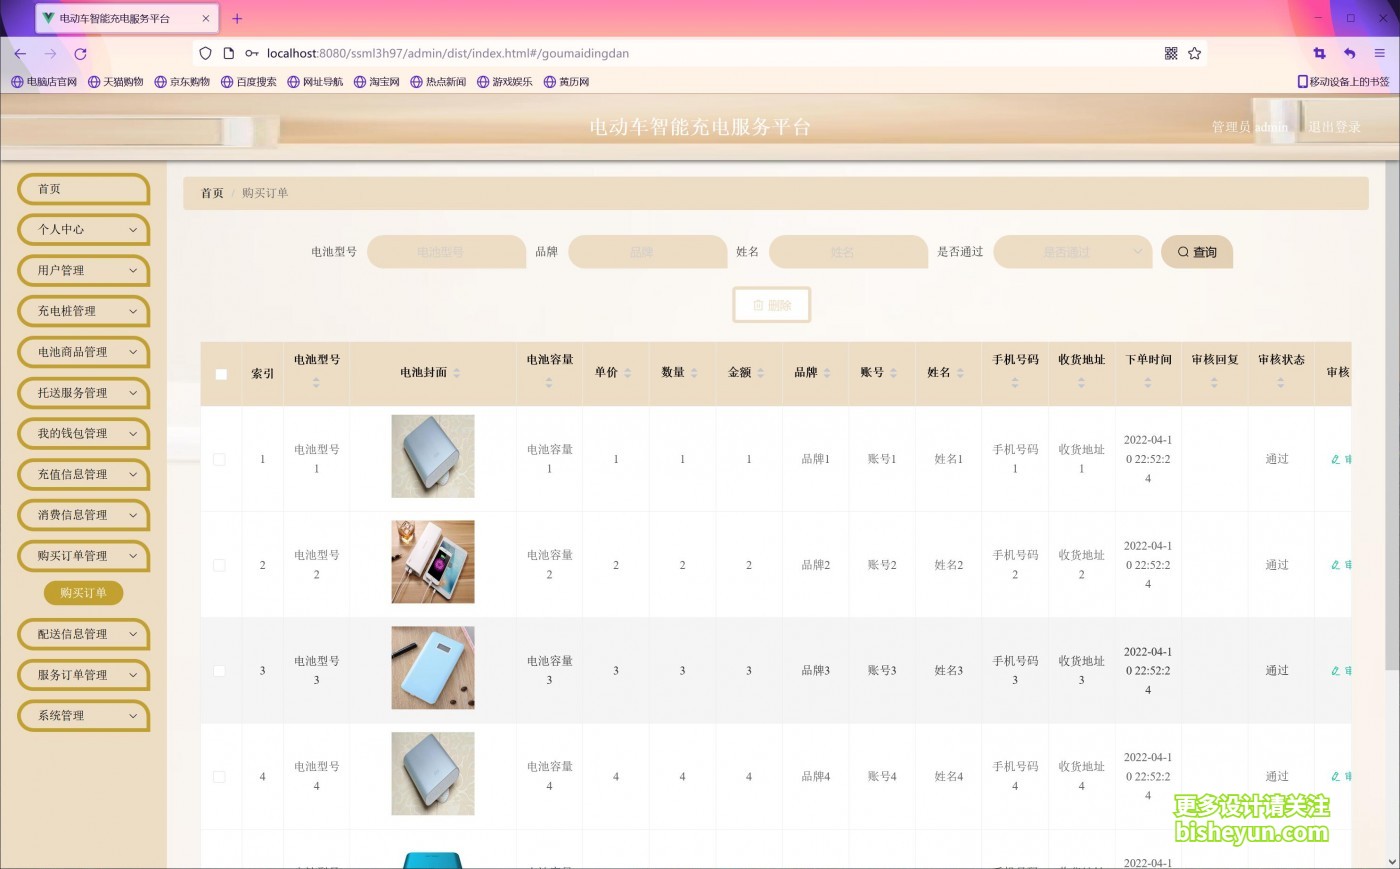1400x869 pixels.
Task: Click the screenshot crop icon in toolbar
Action: 1319,54
